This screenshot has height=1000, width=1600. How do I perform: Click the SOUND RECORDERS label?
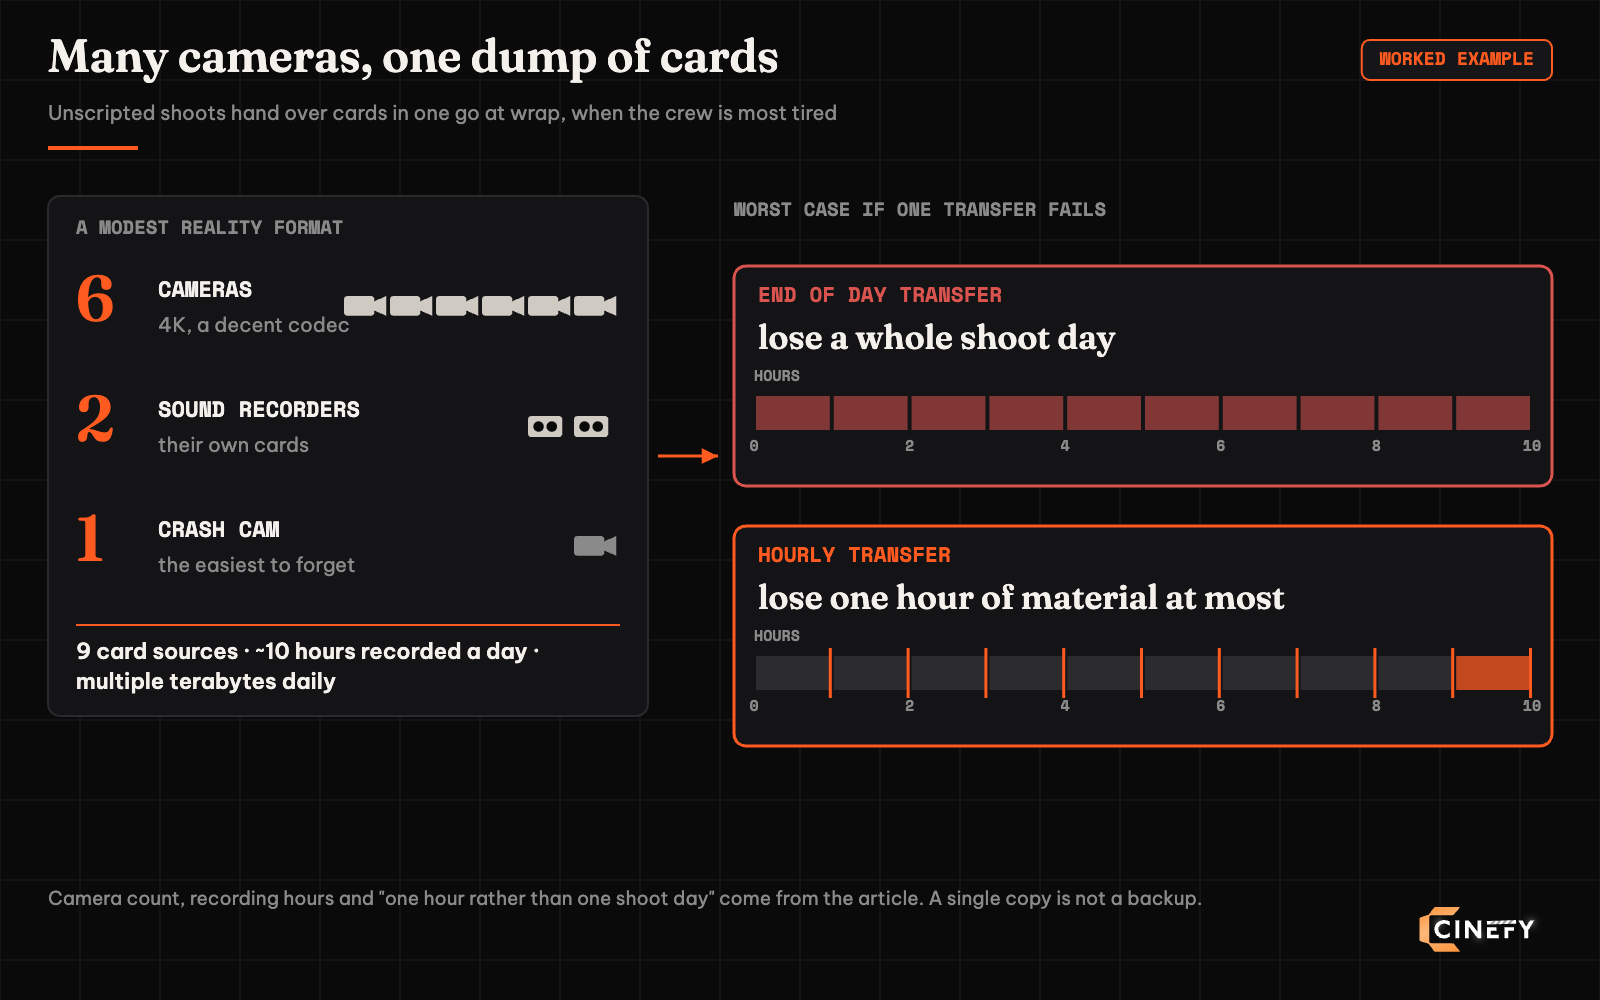pos(259,410)
